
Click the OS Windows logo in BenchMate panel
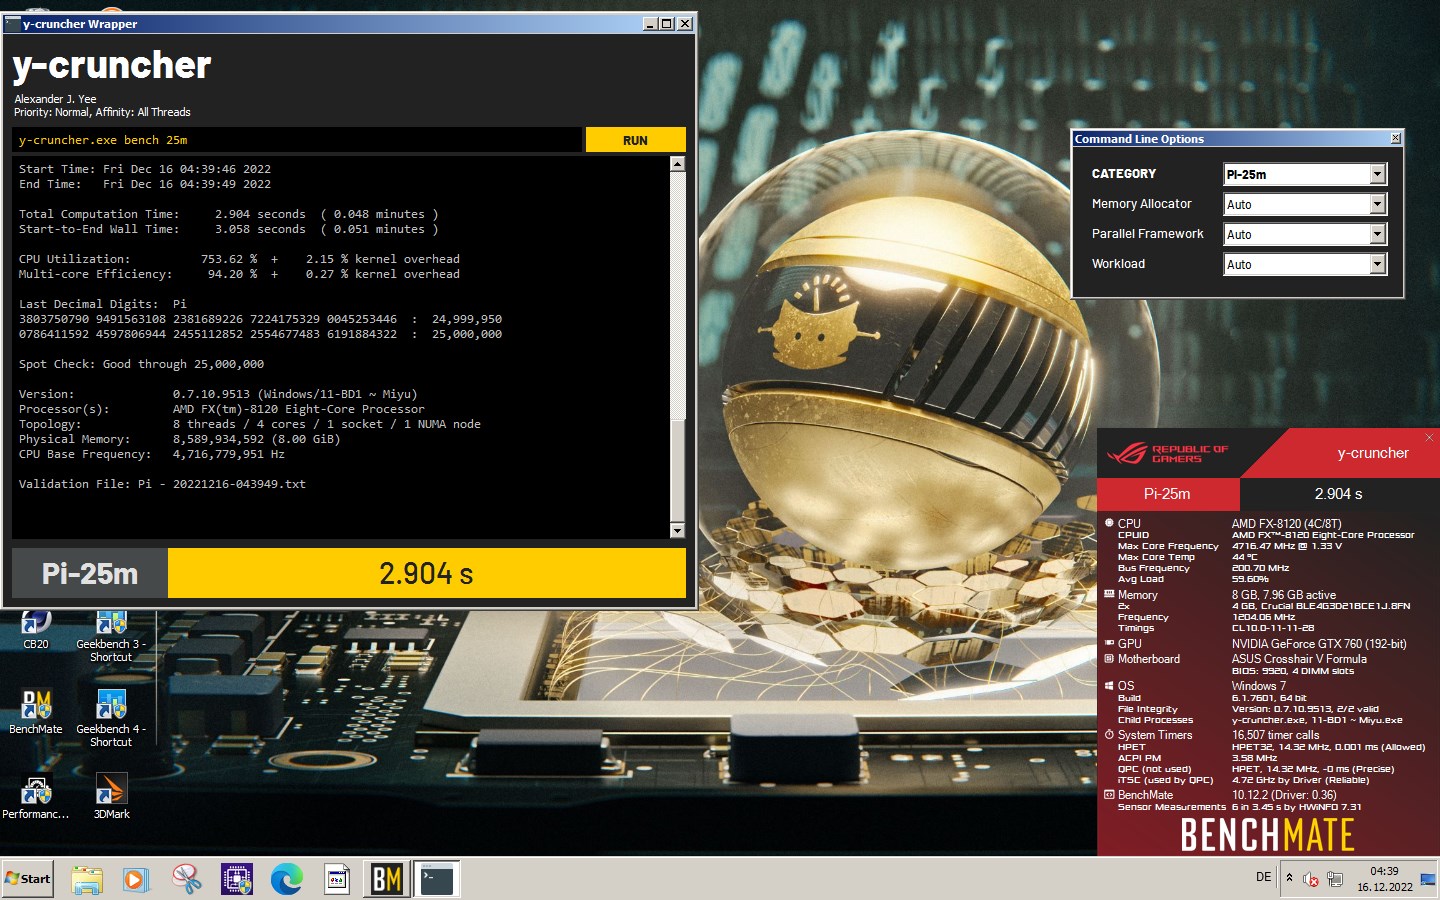click(1109, 686)
